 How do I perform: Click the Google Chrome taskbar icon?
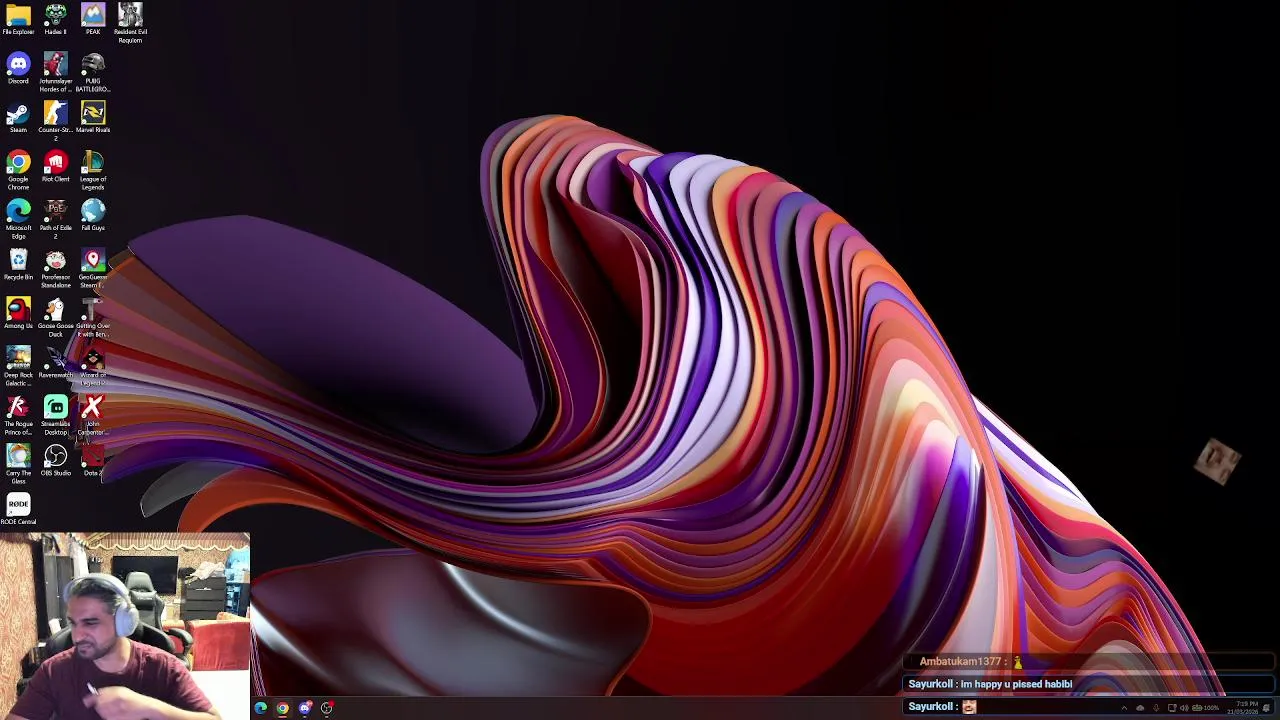[x=283, y=708]
